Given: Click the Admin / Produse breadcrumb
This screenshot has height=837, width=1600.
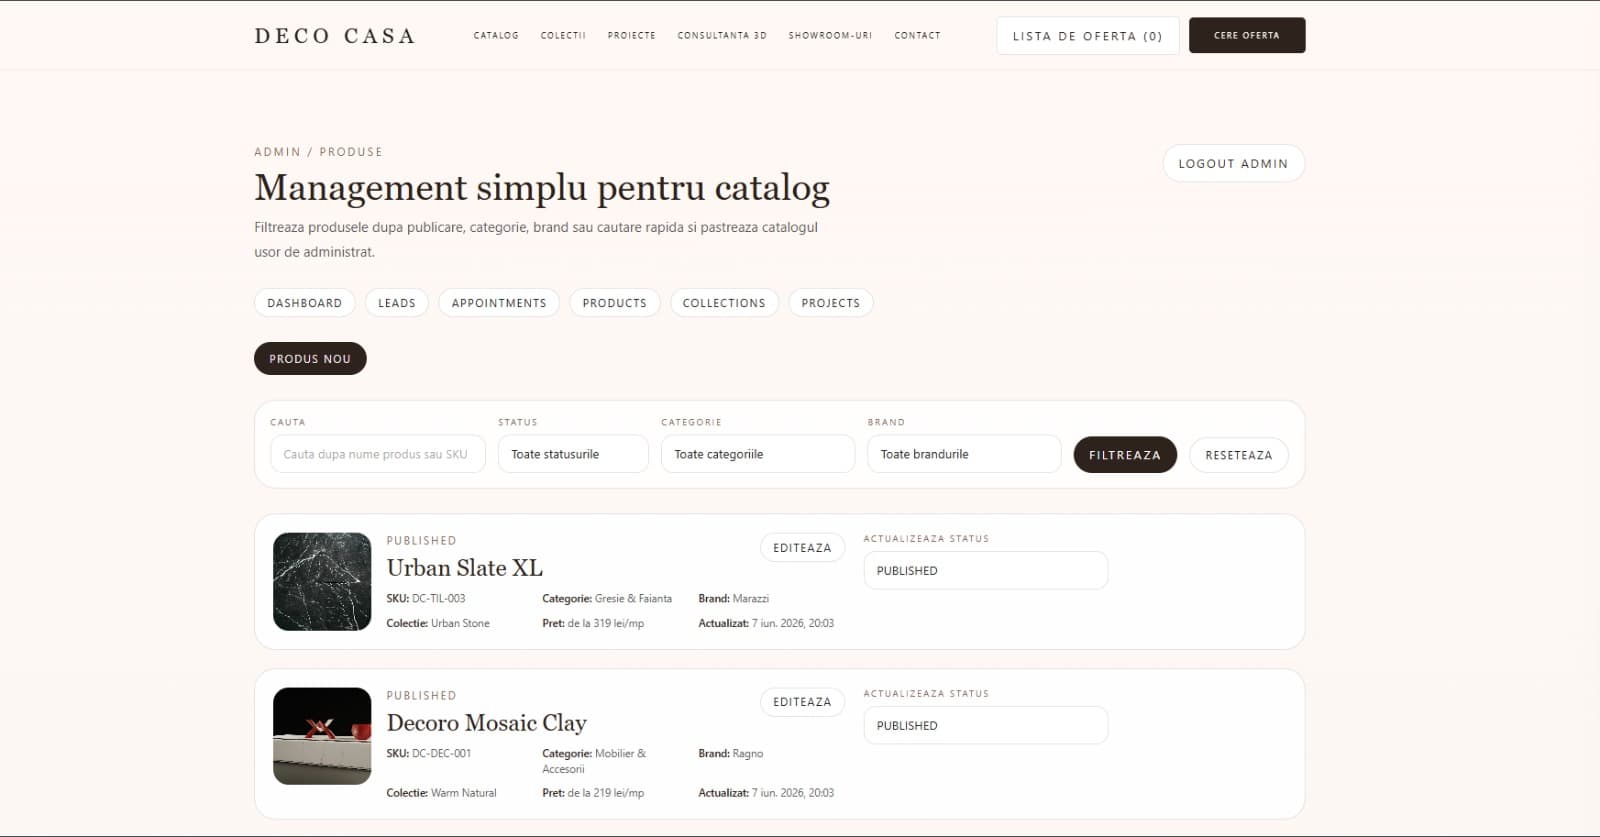Looking at the screenshot, I should (318, 152).
